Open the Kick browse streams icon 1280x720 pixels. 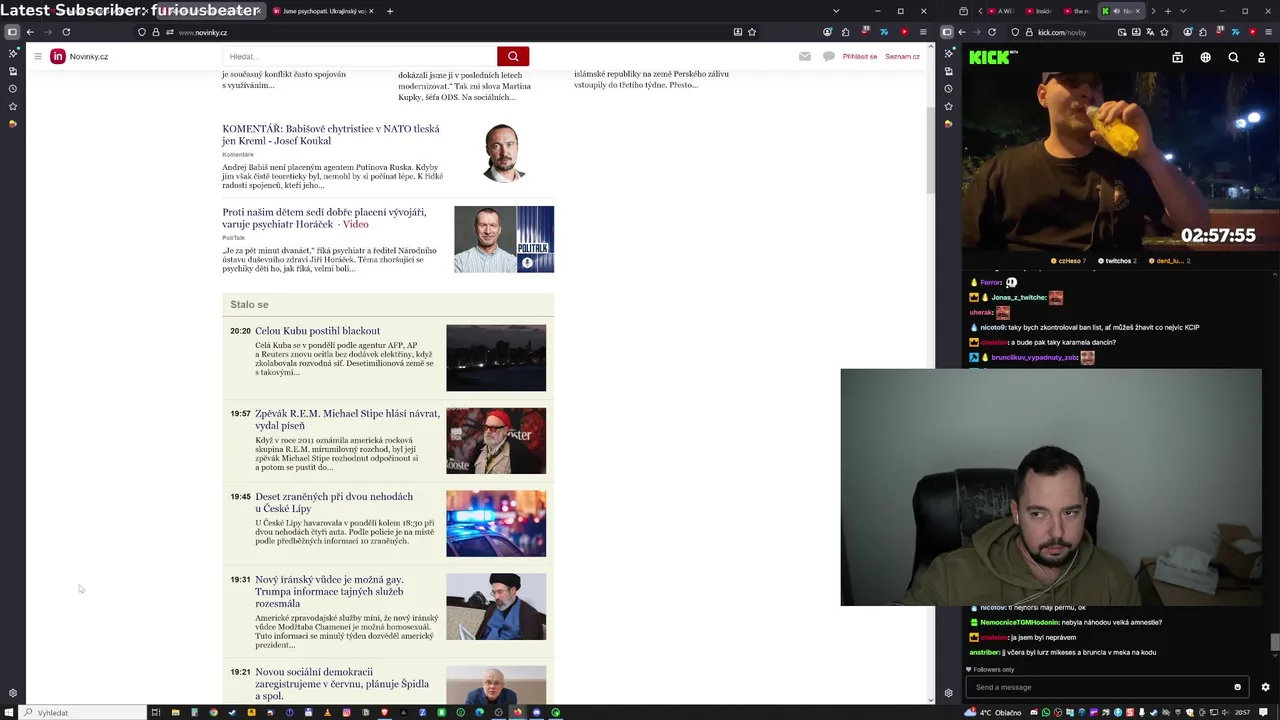click(1177, 57)
